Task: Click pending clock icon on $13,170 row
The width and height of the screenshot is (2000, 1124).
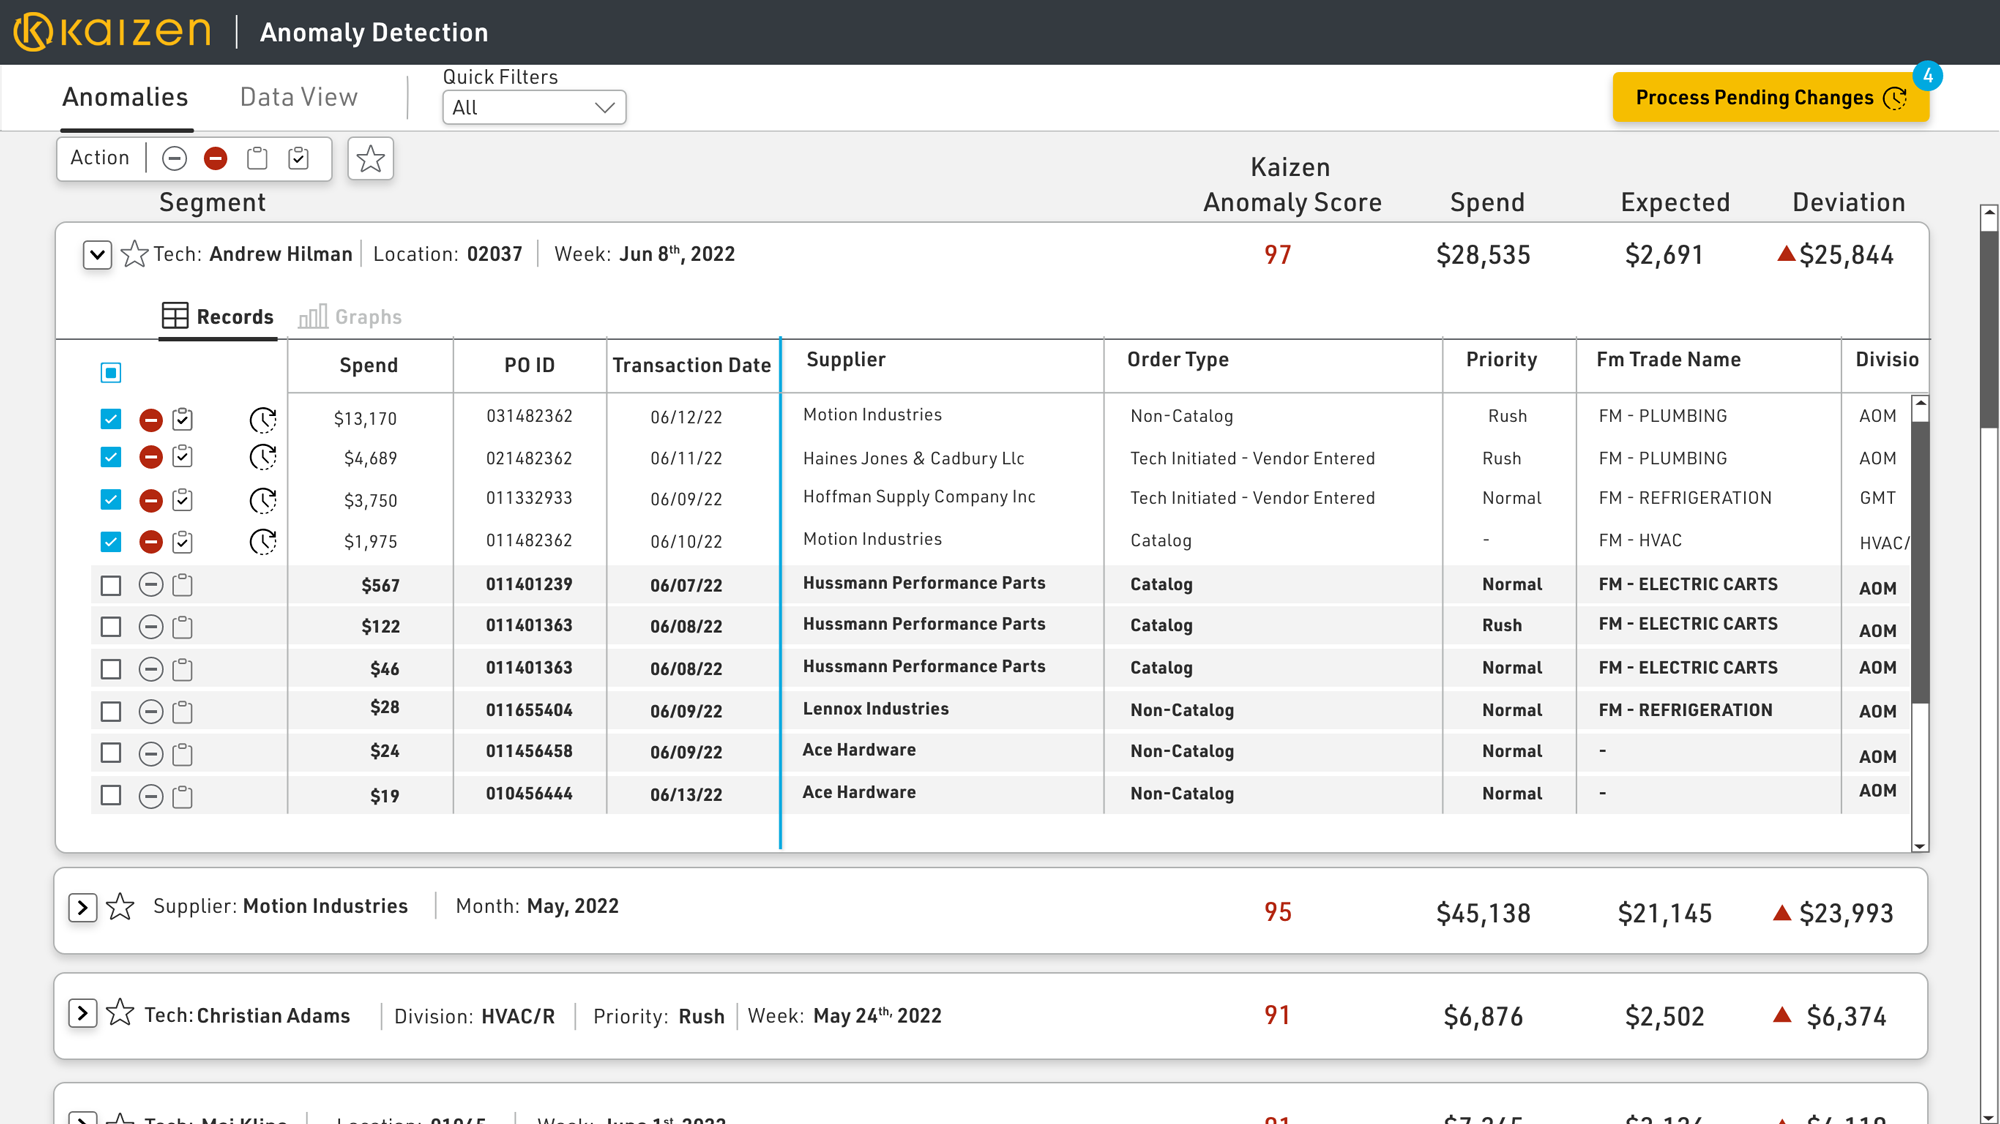Action: tap(263, 419)
